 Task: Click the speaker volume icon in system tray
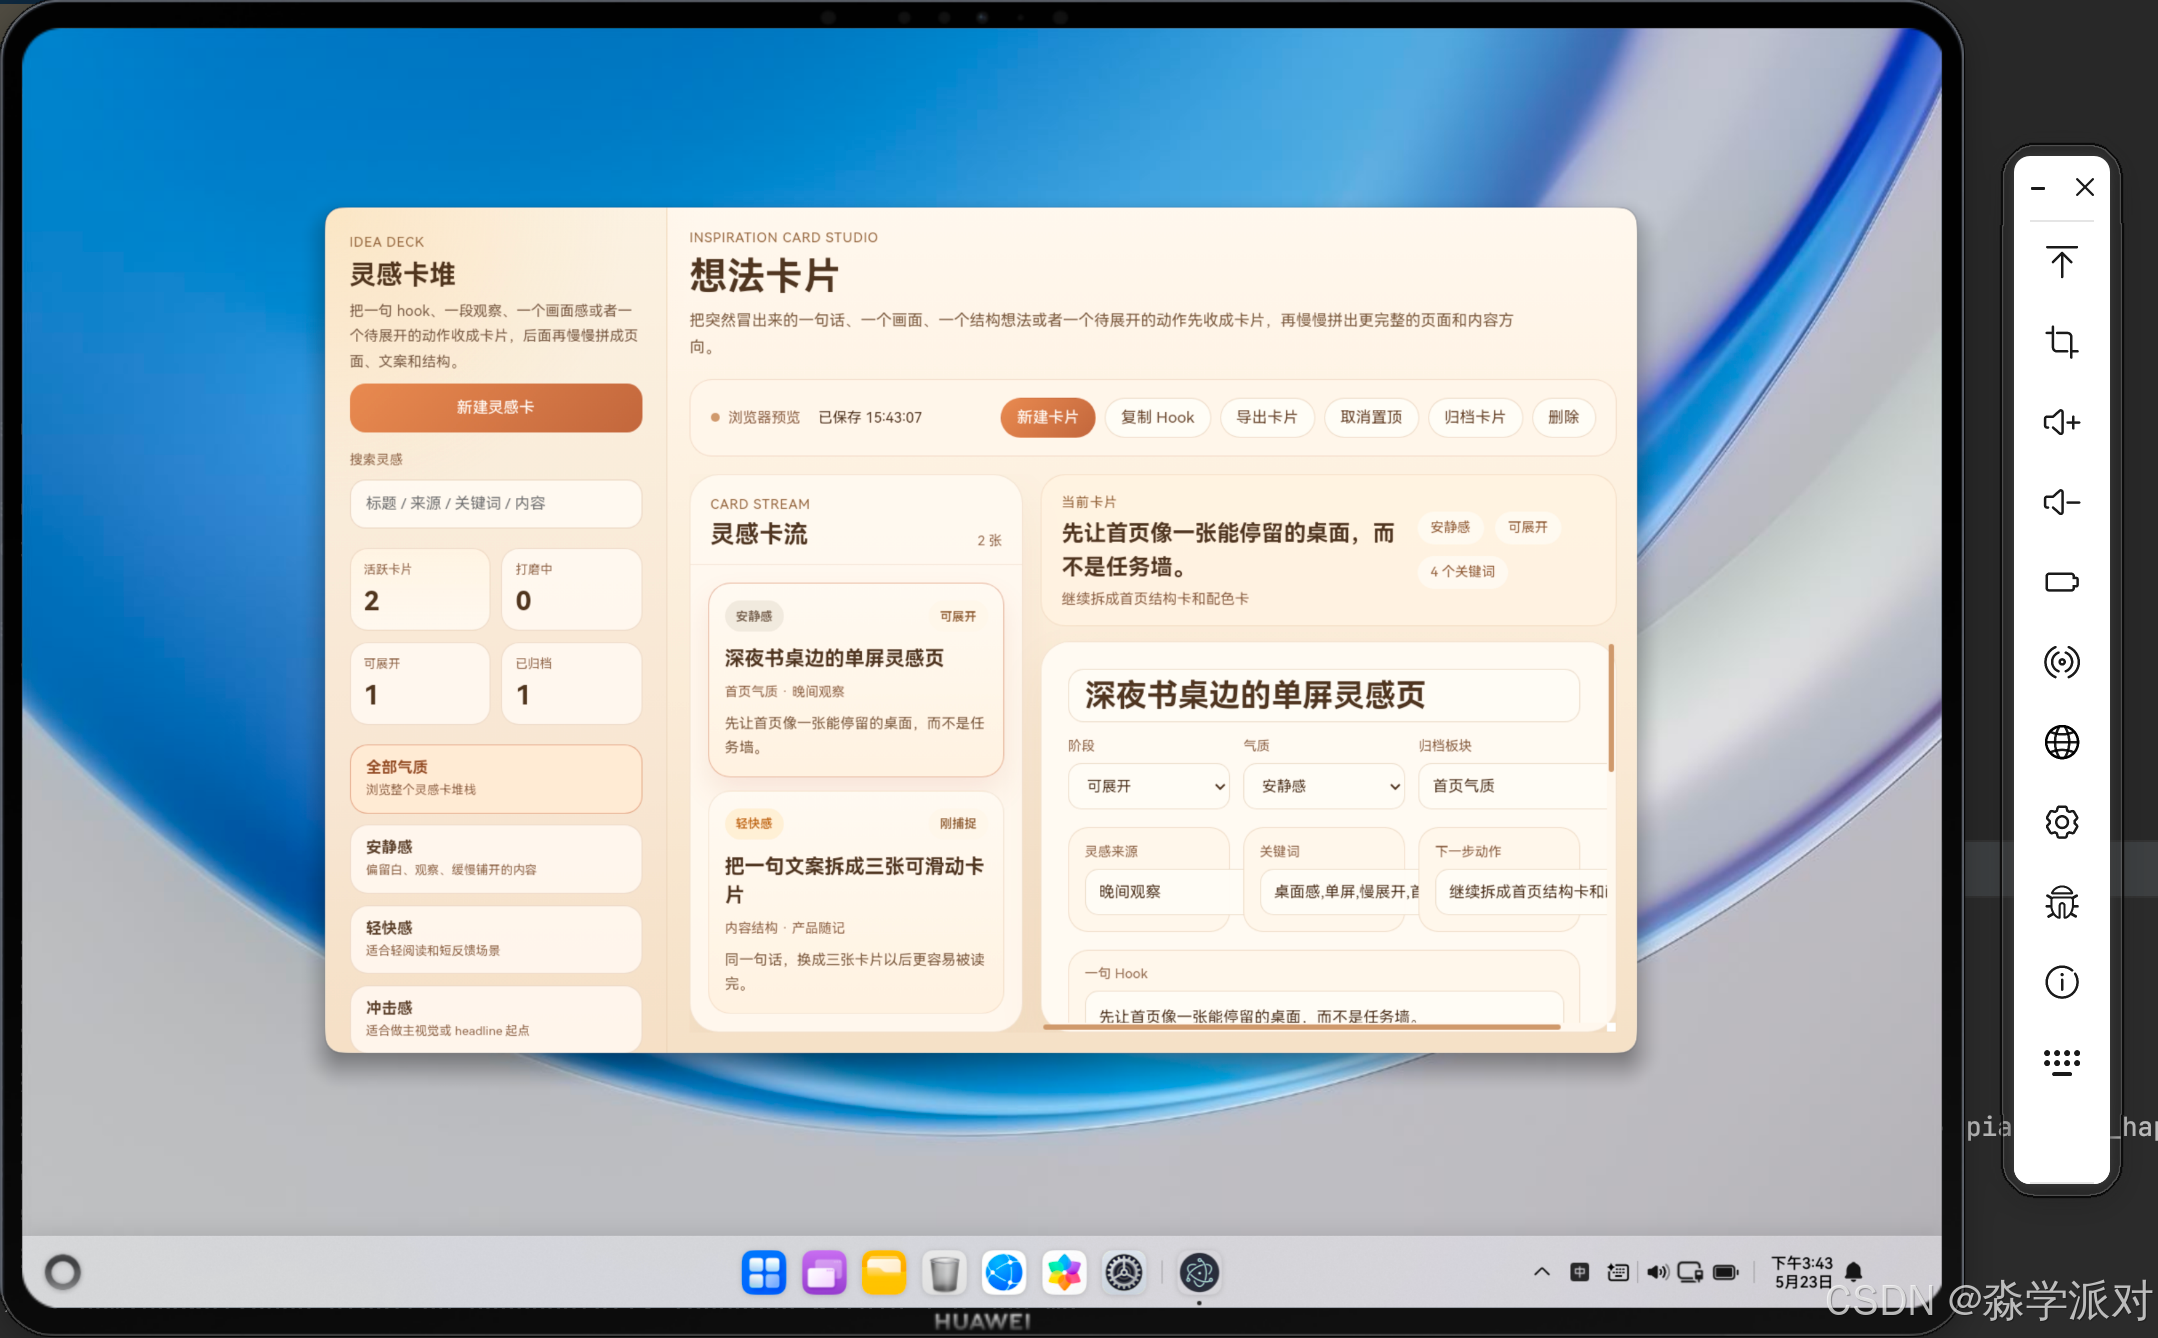coord(1657,1272)
